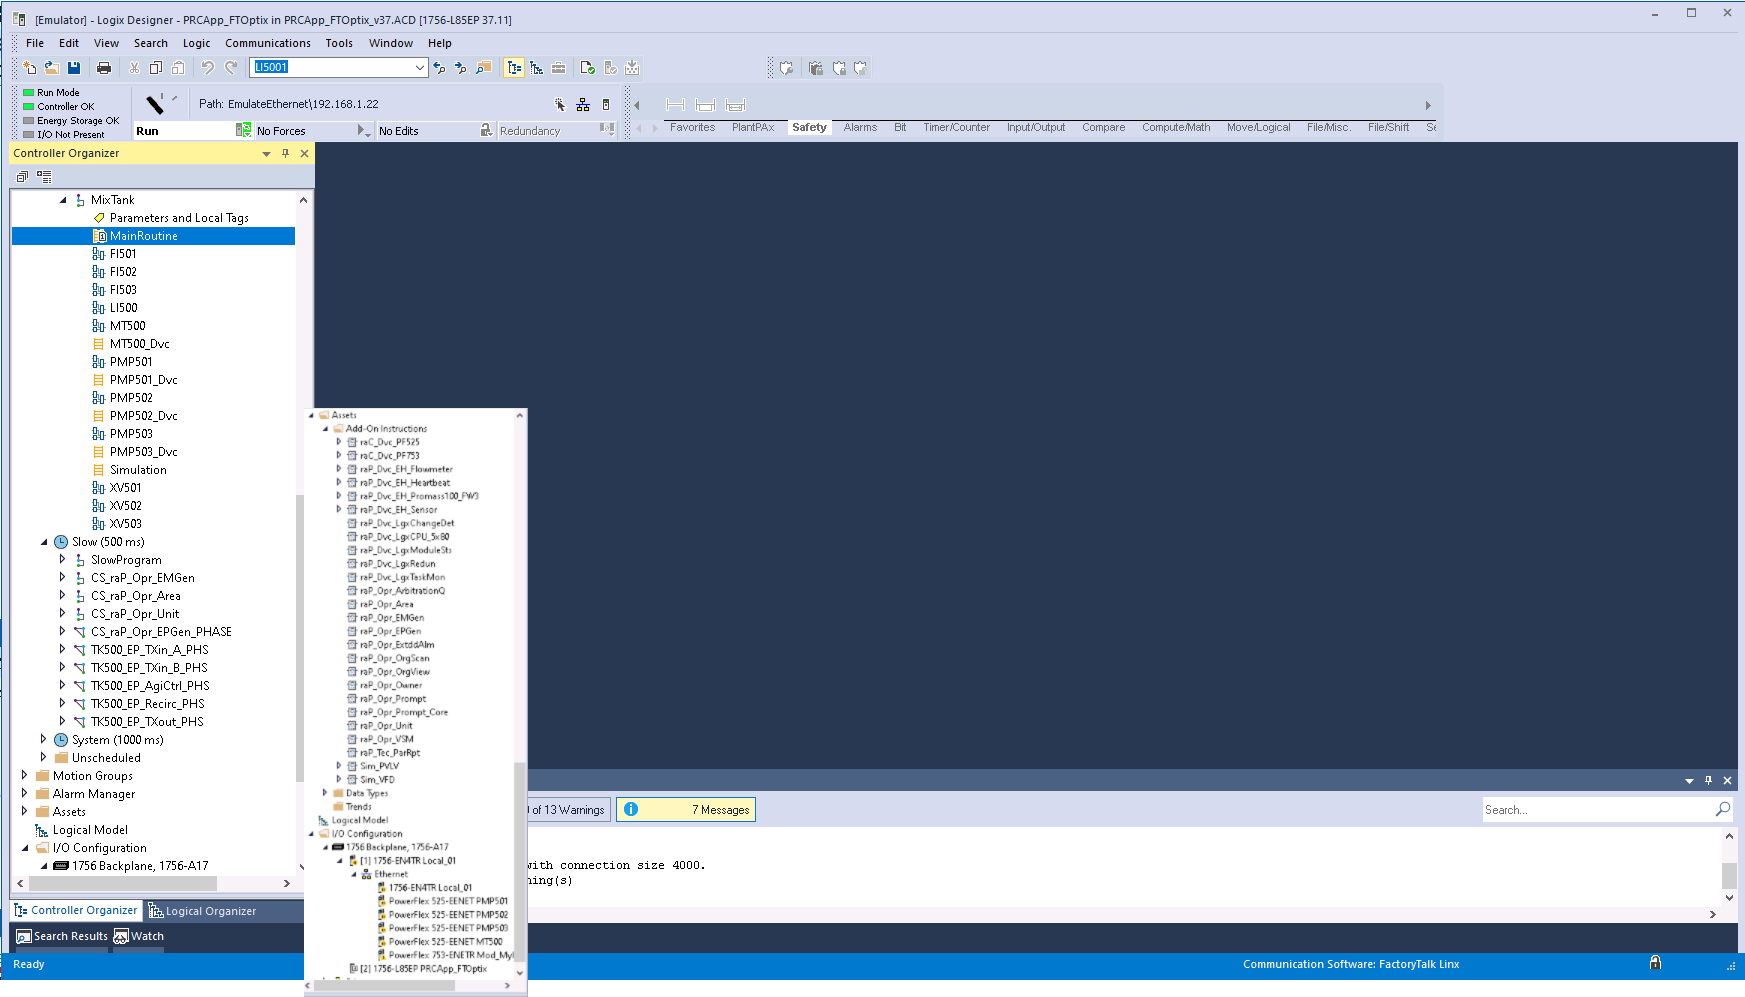Select the PMP501_Dvc routine
The width and height of the screenshot is (1745, 997).
click(144, 380)
